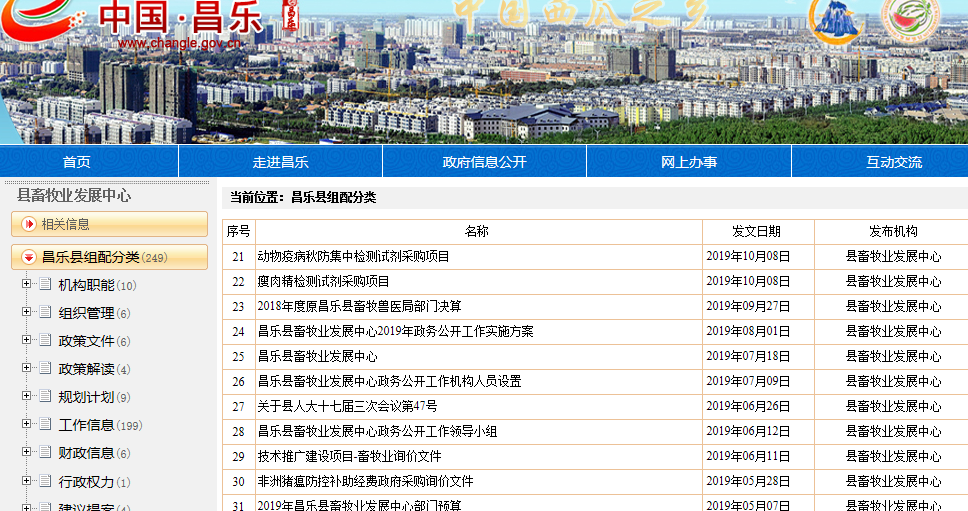
Task: Click the document icon next to 财政信息
Action: [x=45, y=453]
